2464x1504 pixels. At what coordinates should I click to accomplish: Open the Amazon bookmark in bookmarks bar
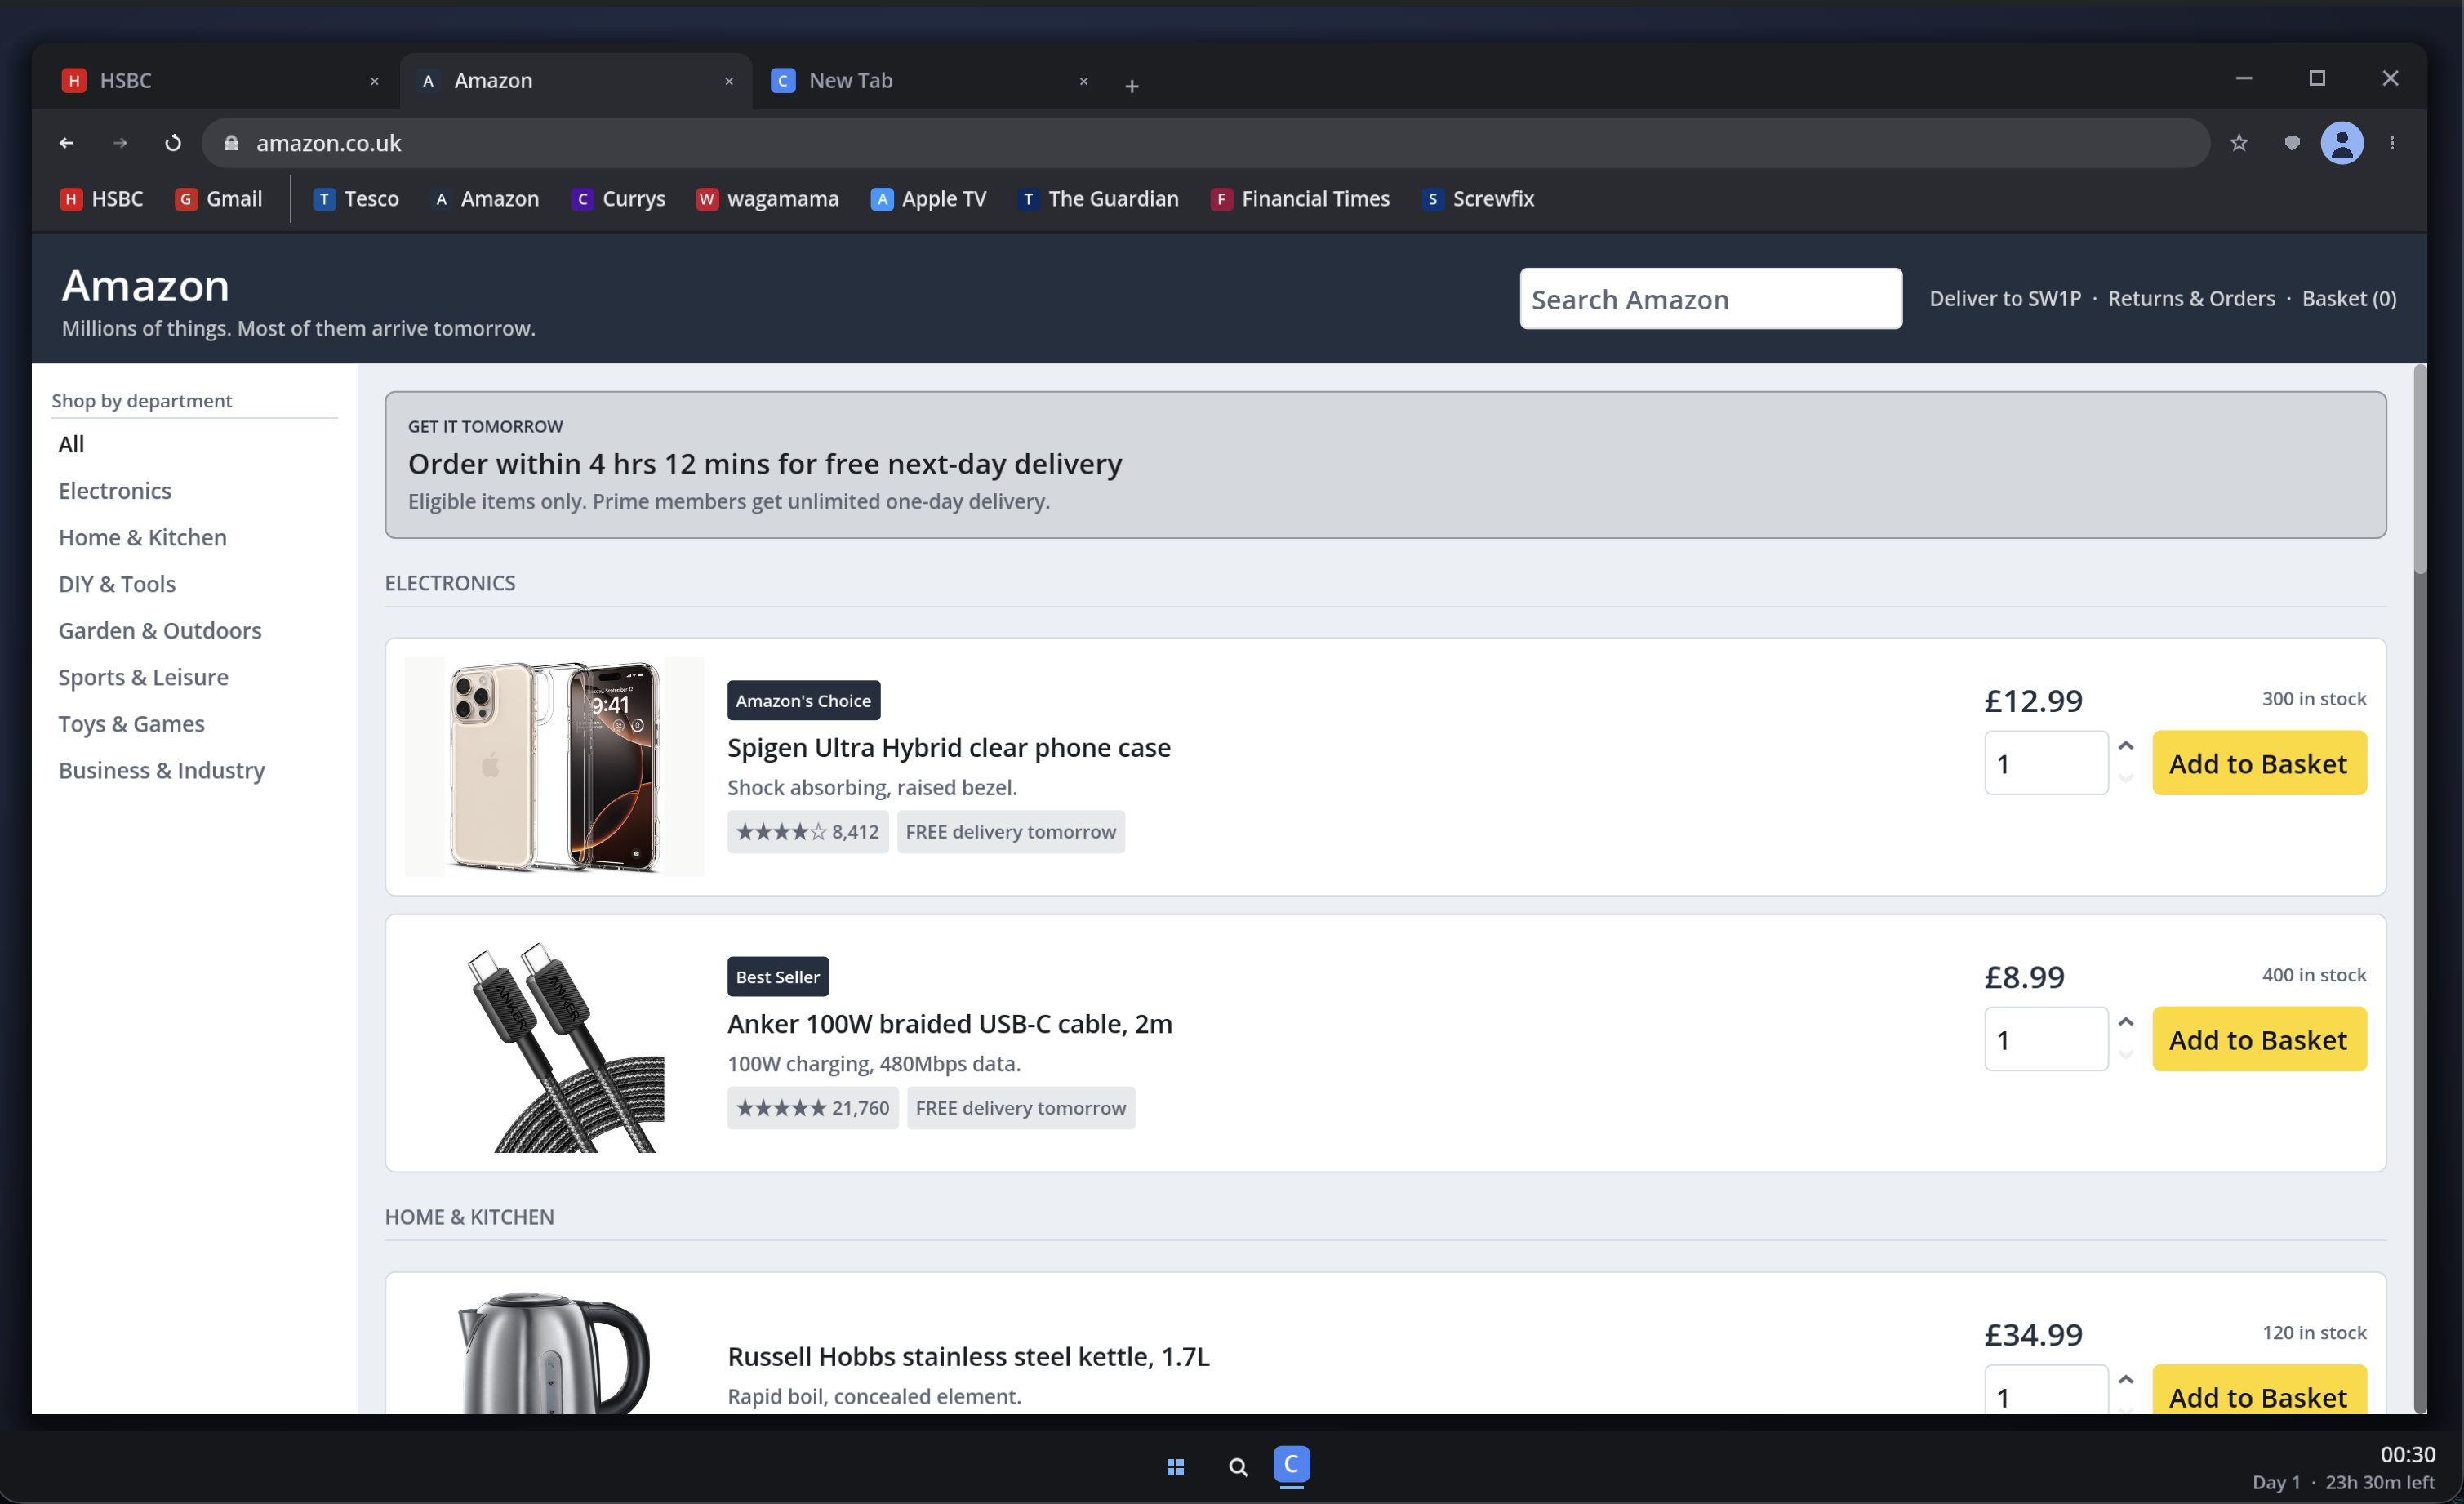pos(485,199)
